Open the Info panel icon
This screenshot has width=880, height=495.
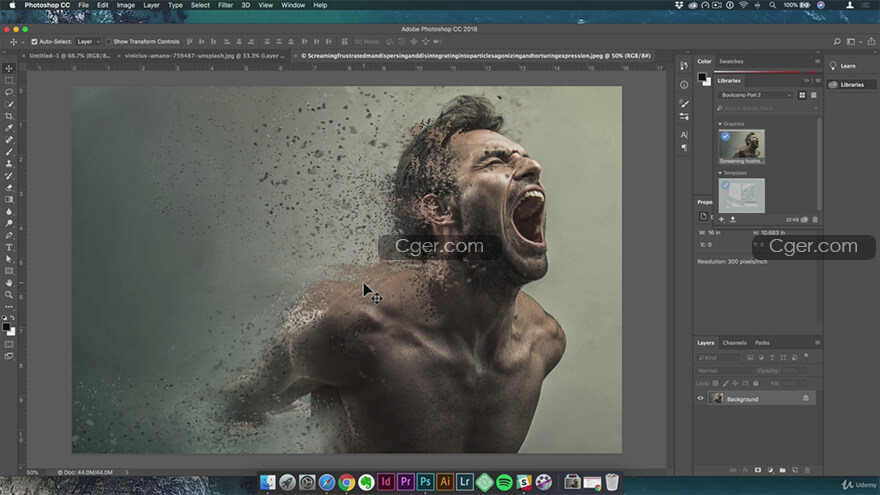[x=684, y=85]
